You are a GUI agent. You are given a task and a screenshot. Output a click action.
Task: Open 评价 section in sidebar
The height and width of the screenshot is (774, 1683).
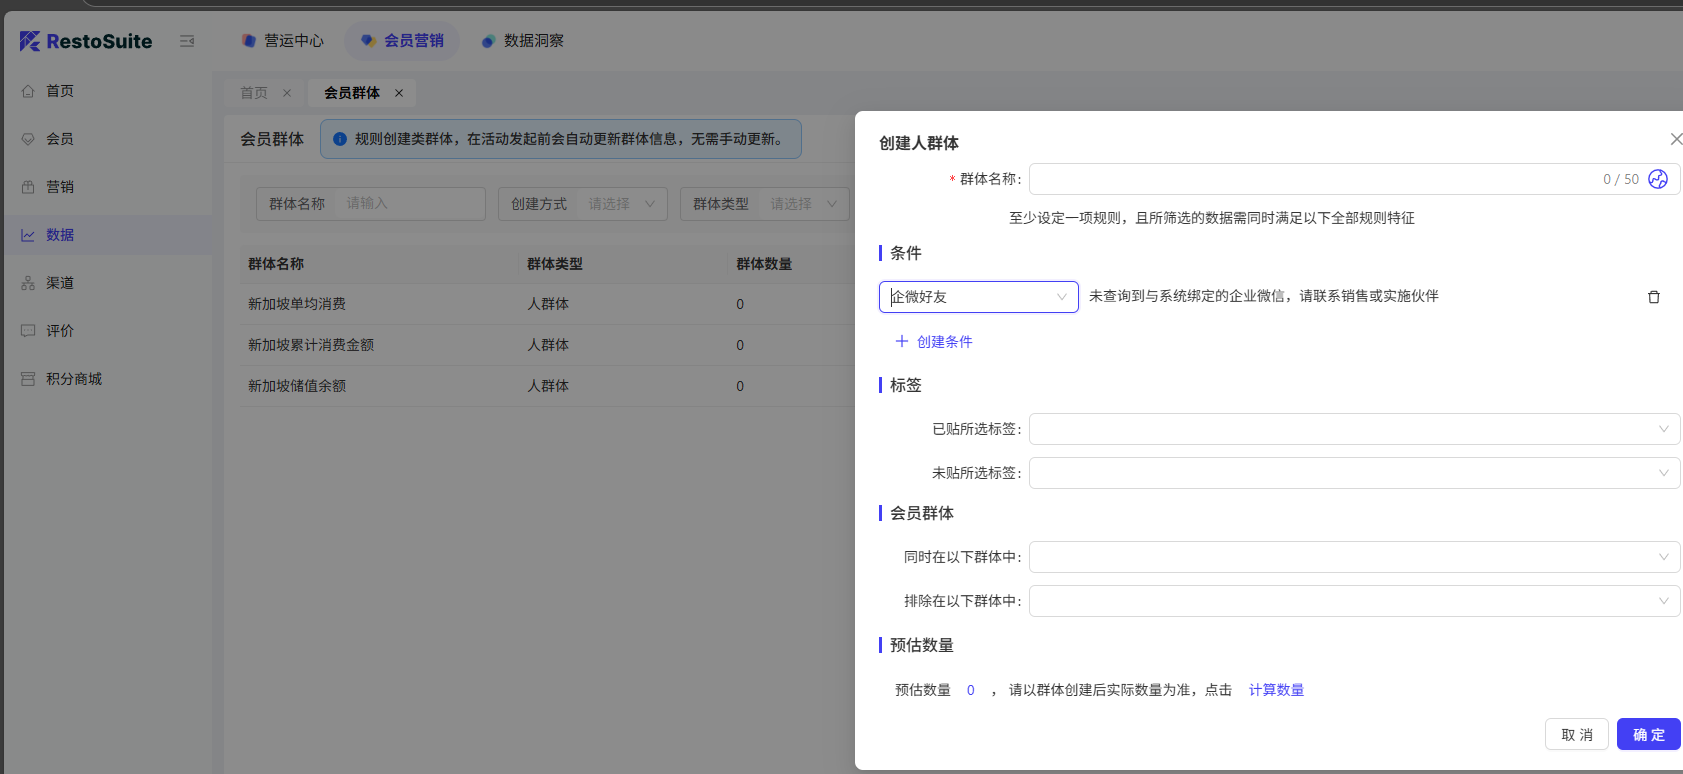click(x=60, y=331)
